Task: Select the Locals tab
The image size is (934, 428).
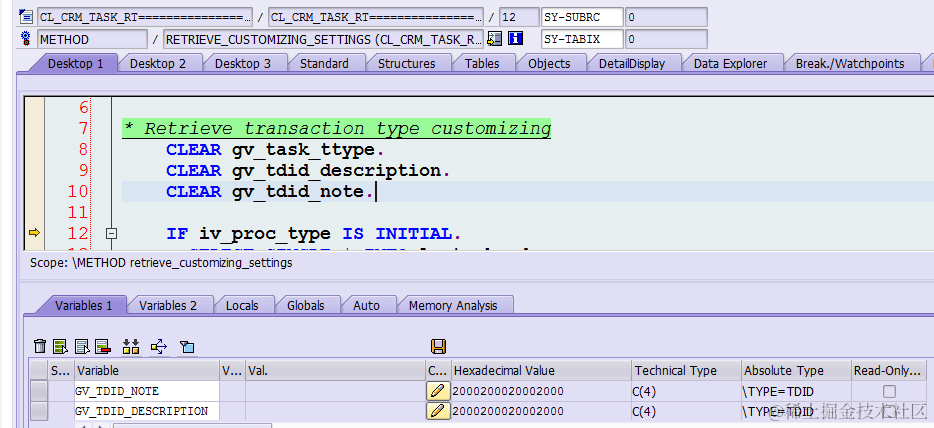Action: [242, 305]
